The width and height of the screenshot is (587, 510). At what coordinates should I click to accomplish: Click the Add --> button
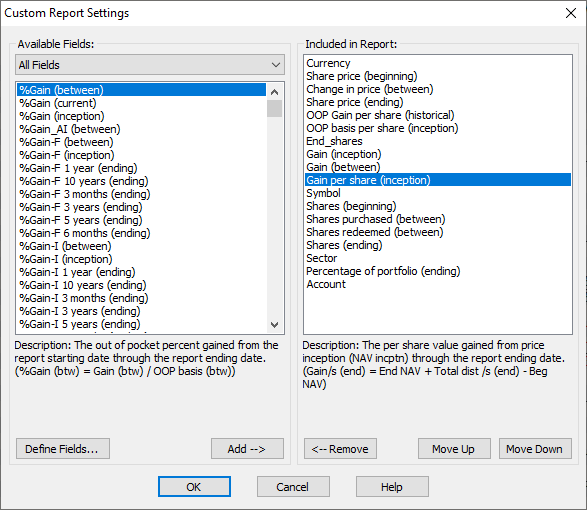247,449
